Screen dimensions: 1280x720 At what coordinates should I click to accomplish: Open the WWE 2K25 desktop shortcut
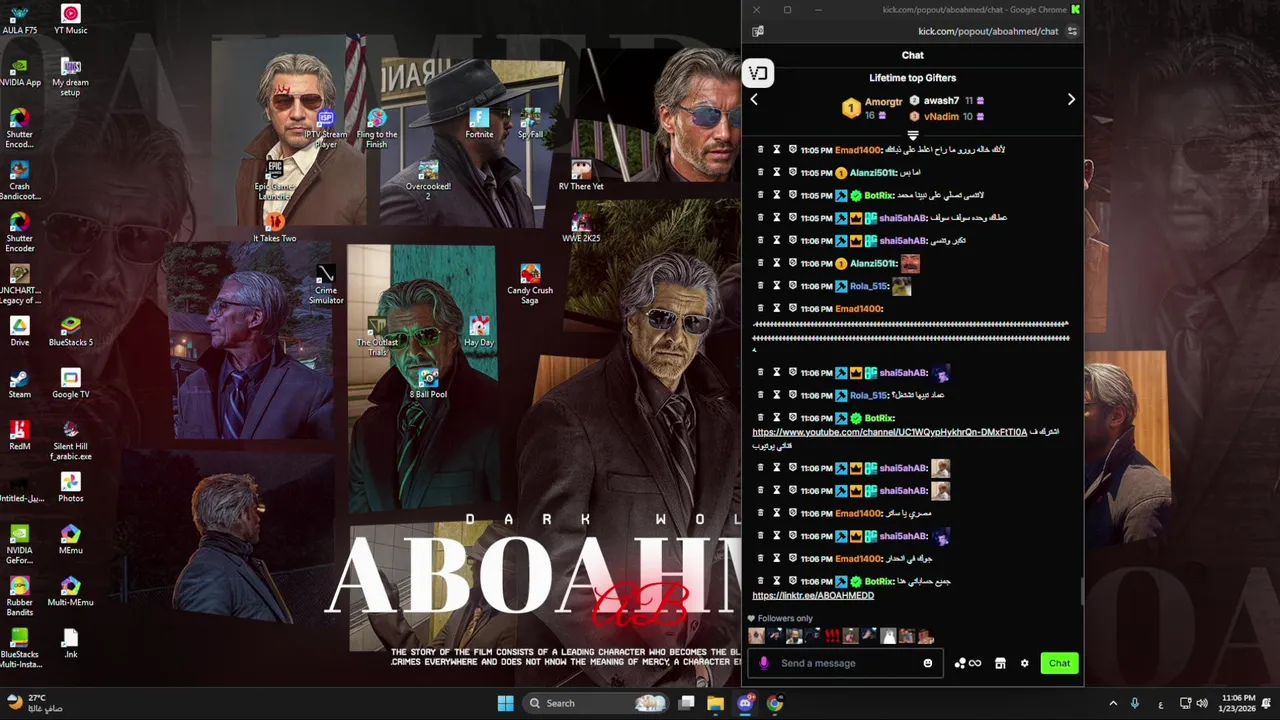581,228
